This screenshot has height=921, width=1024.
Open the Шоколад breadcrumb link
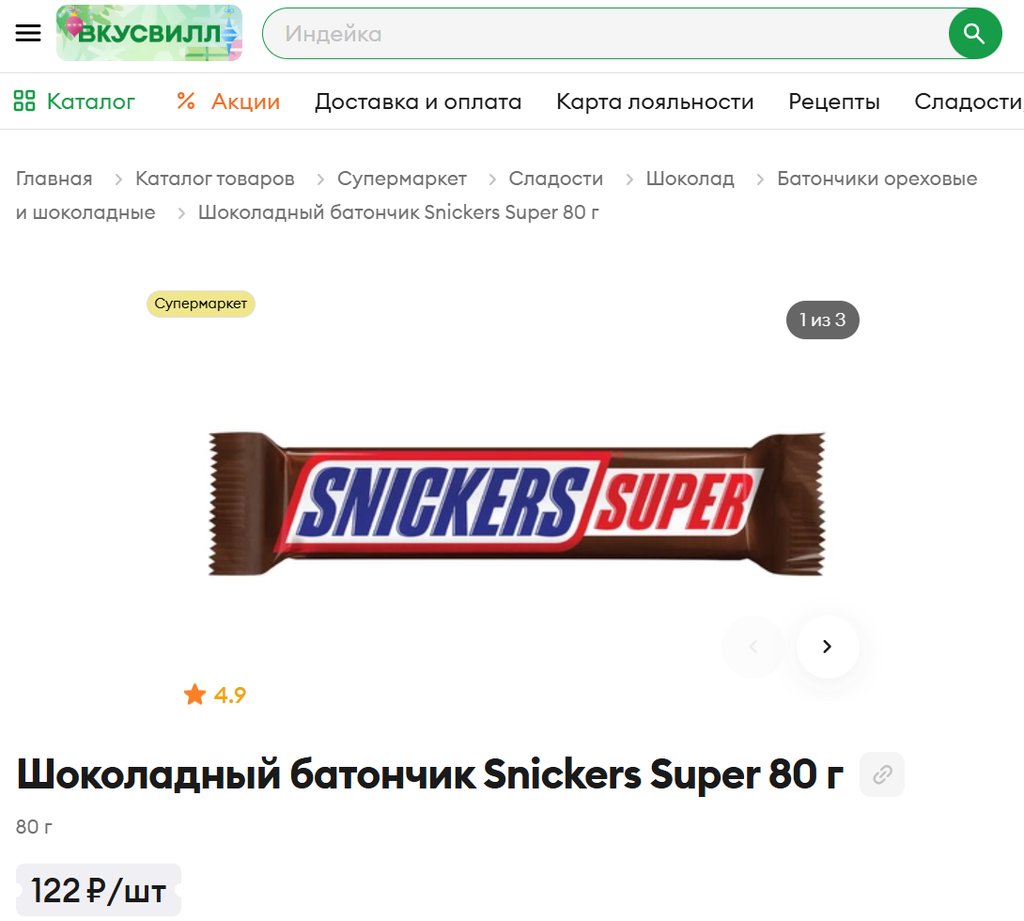pyautogui.click(x=690, y=178)
